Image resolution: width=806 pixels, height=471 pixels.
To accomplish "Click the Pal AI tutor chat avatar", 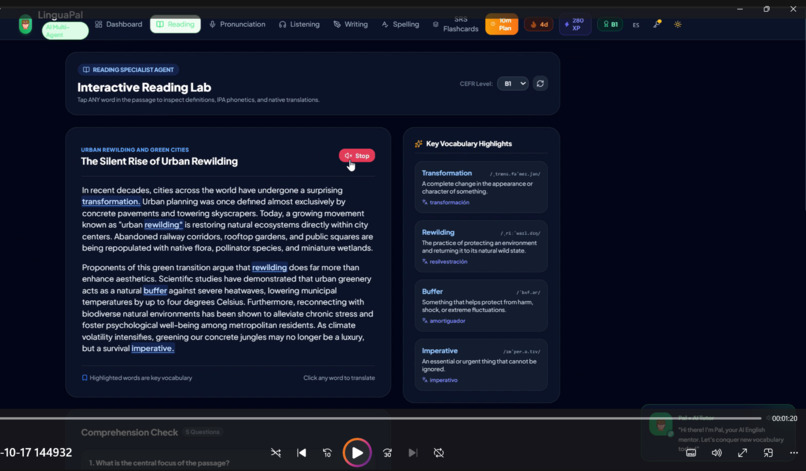I will (661, 425).
